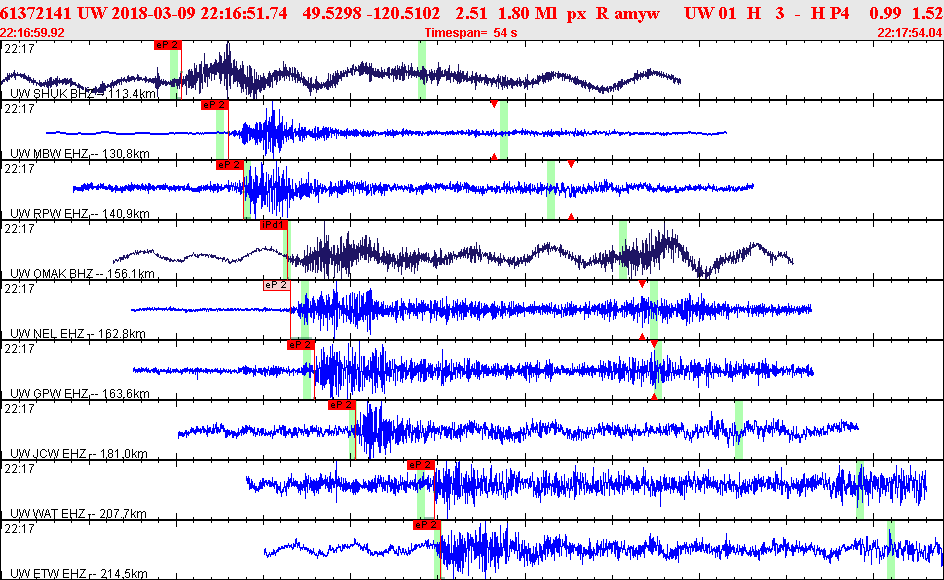Image resolution: width=944 pixels, height=580 pixels.
Task: Click station label UW GPW EHZ 163.6km
Action: point(79,394)
